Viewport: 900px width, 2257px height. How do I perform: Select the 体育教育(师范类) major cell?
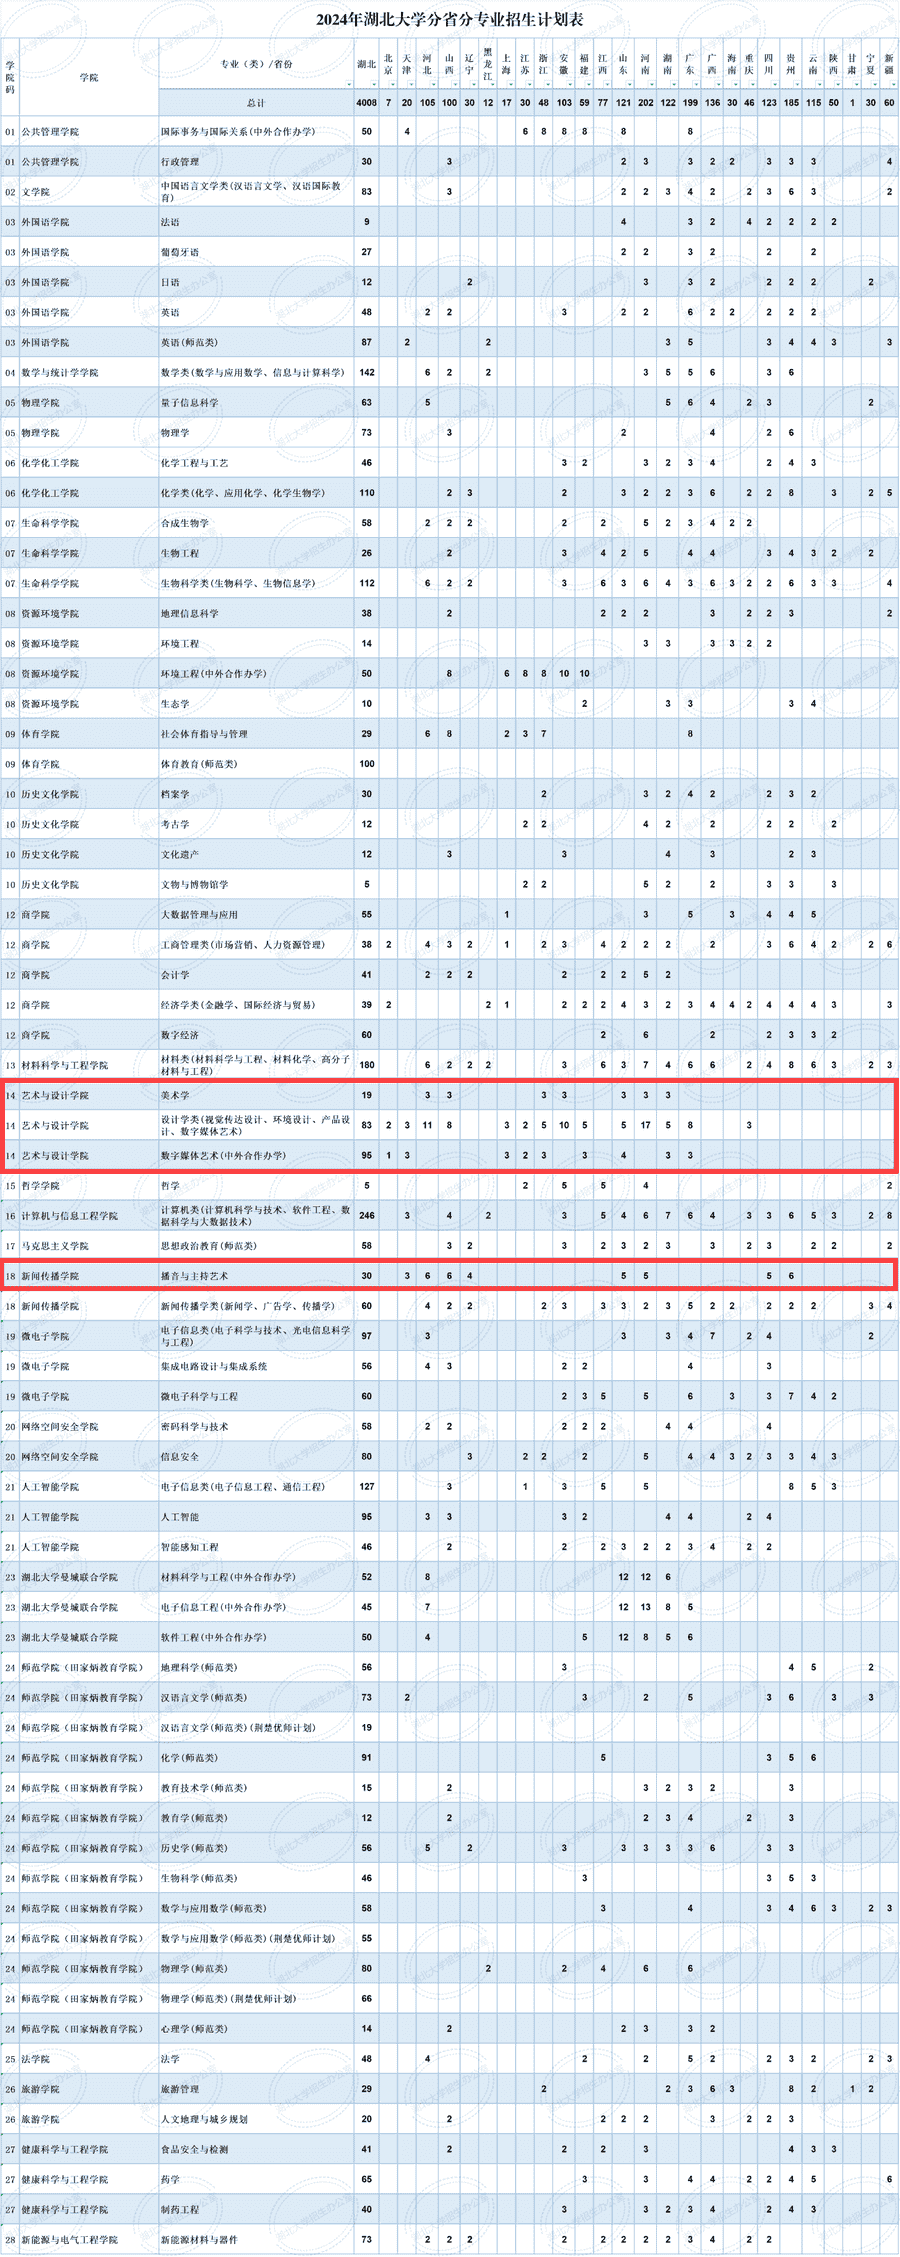256,764
